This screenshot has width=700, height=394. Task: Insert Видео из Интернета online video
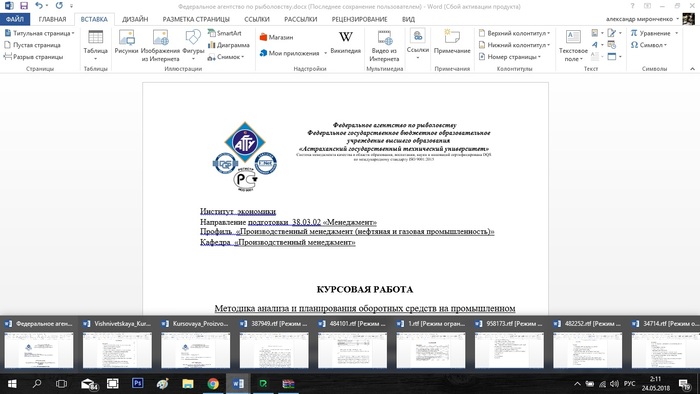click(384, 46)
